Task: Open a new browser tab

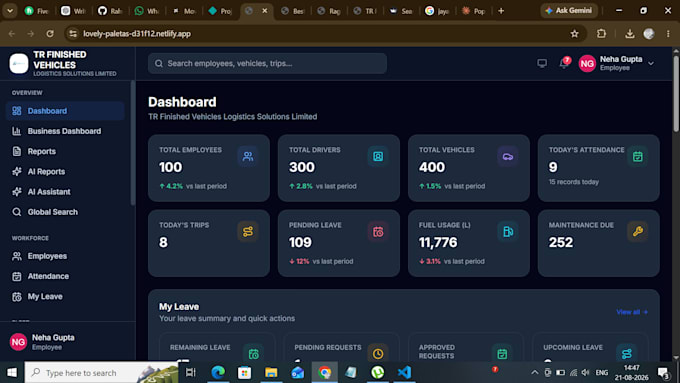Action: tap(501, 11)
